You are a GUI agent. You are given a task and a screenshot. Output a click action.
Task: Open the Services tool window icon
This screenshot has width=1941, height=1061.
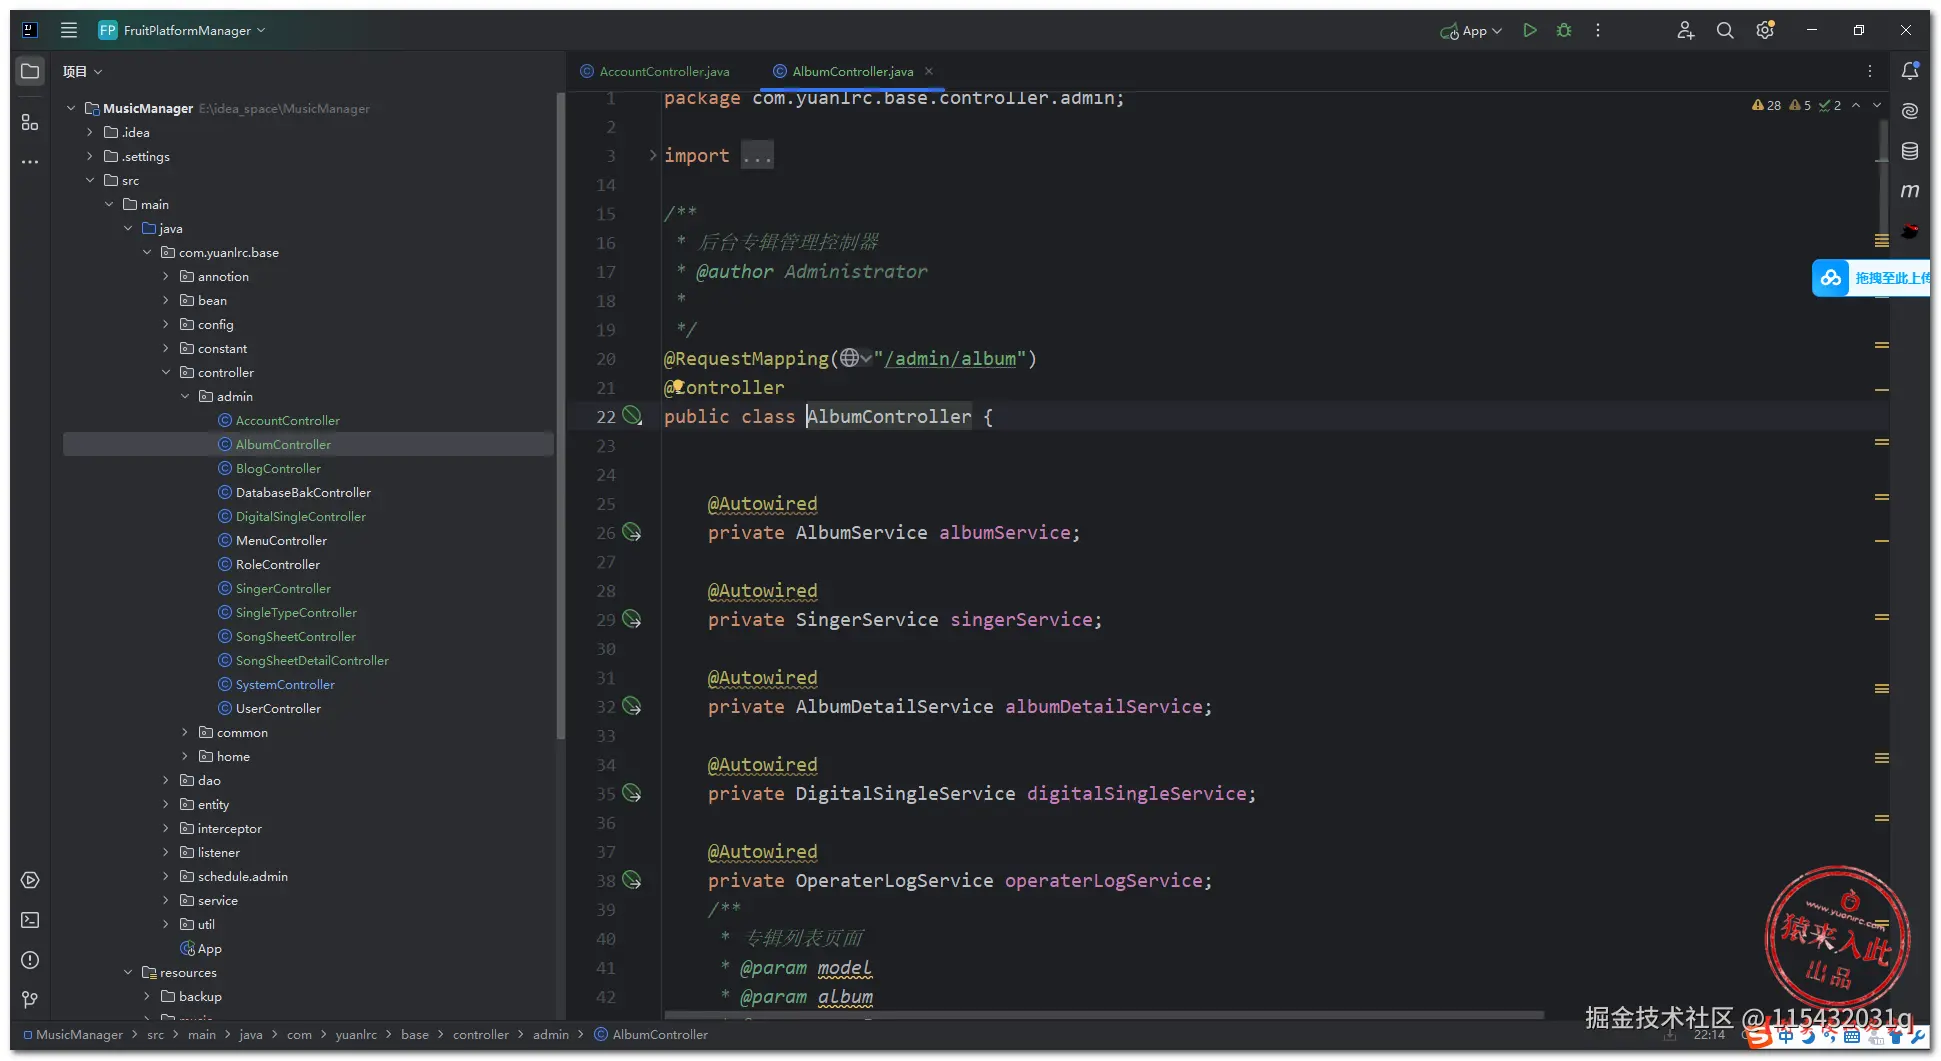(30, 880)
